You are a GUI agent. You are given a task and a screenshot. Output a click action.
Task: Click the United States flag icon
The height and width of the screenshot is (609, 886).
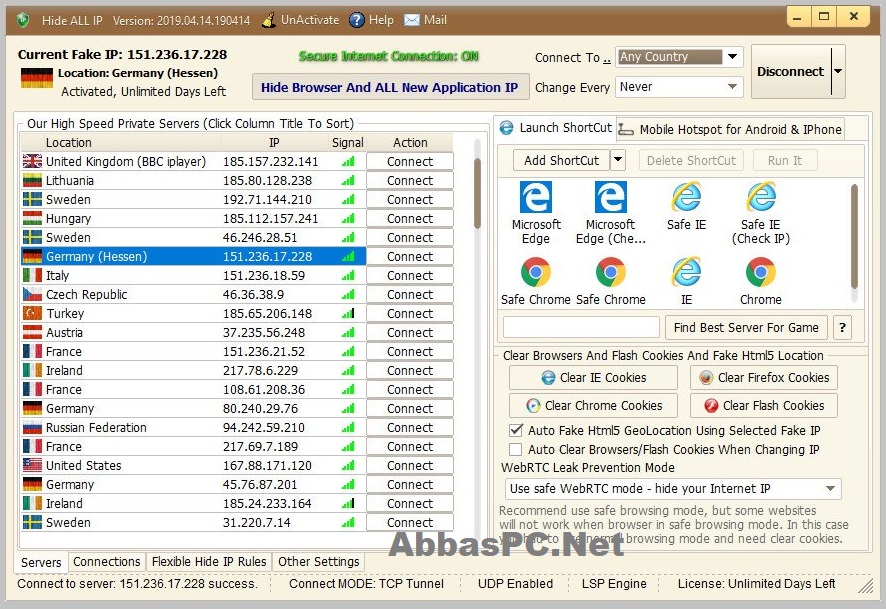pos(32,466)
